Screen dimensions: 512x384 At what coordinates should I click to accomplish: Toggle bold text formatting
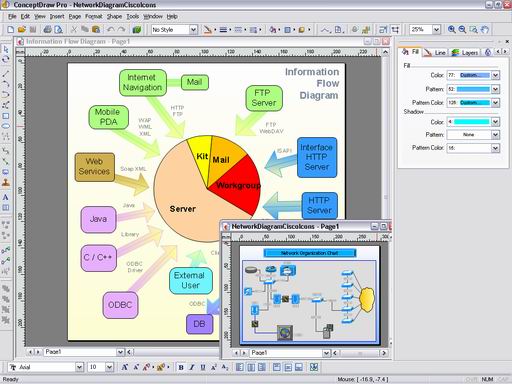point(181,367)
